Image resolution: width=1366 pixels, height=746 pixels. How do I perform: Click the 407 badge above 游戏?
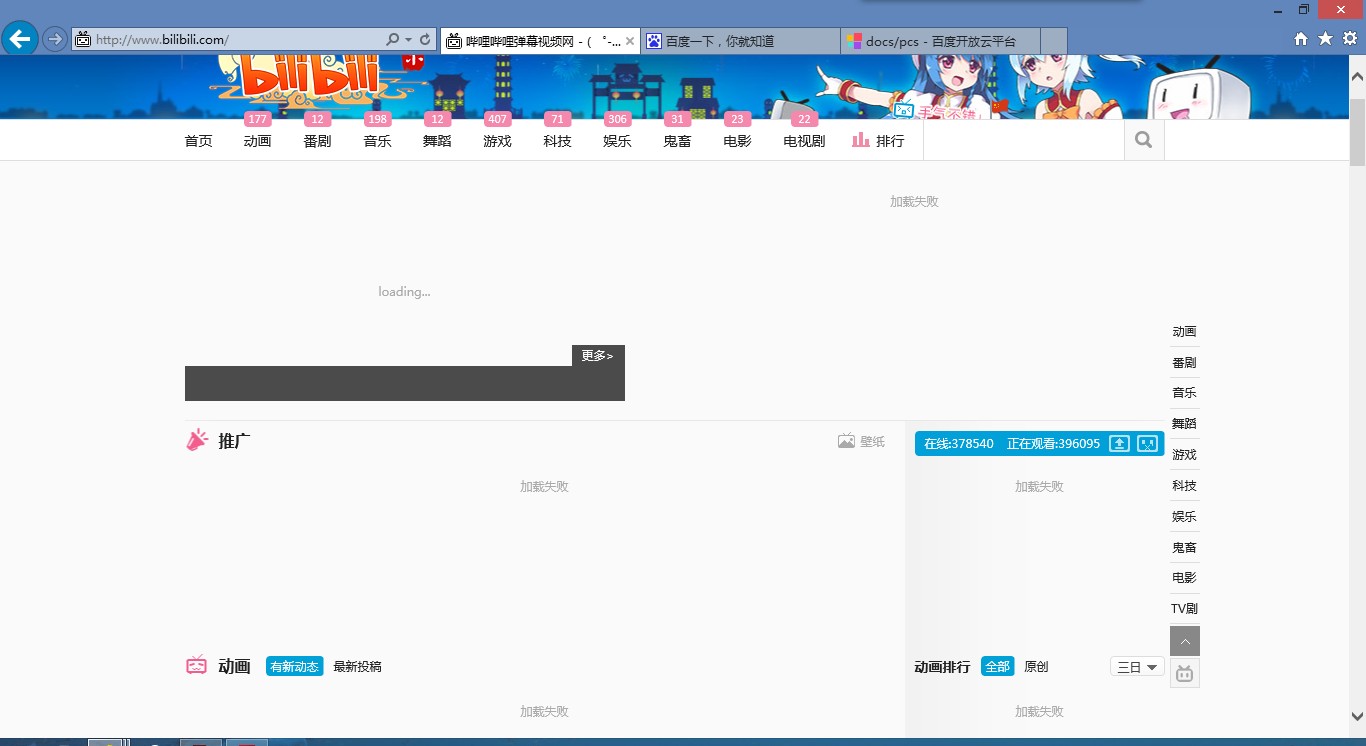pos(497,119)
